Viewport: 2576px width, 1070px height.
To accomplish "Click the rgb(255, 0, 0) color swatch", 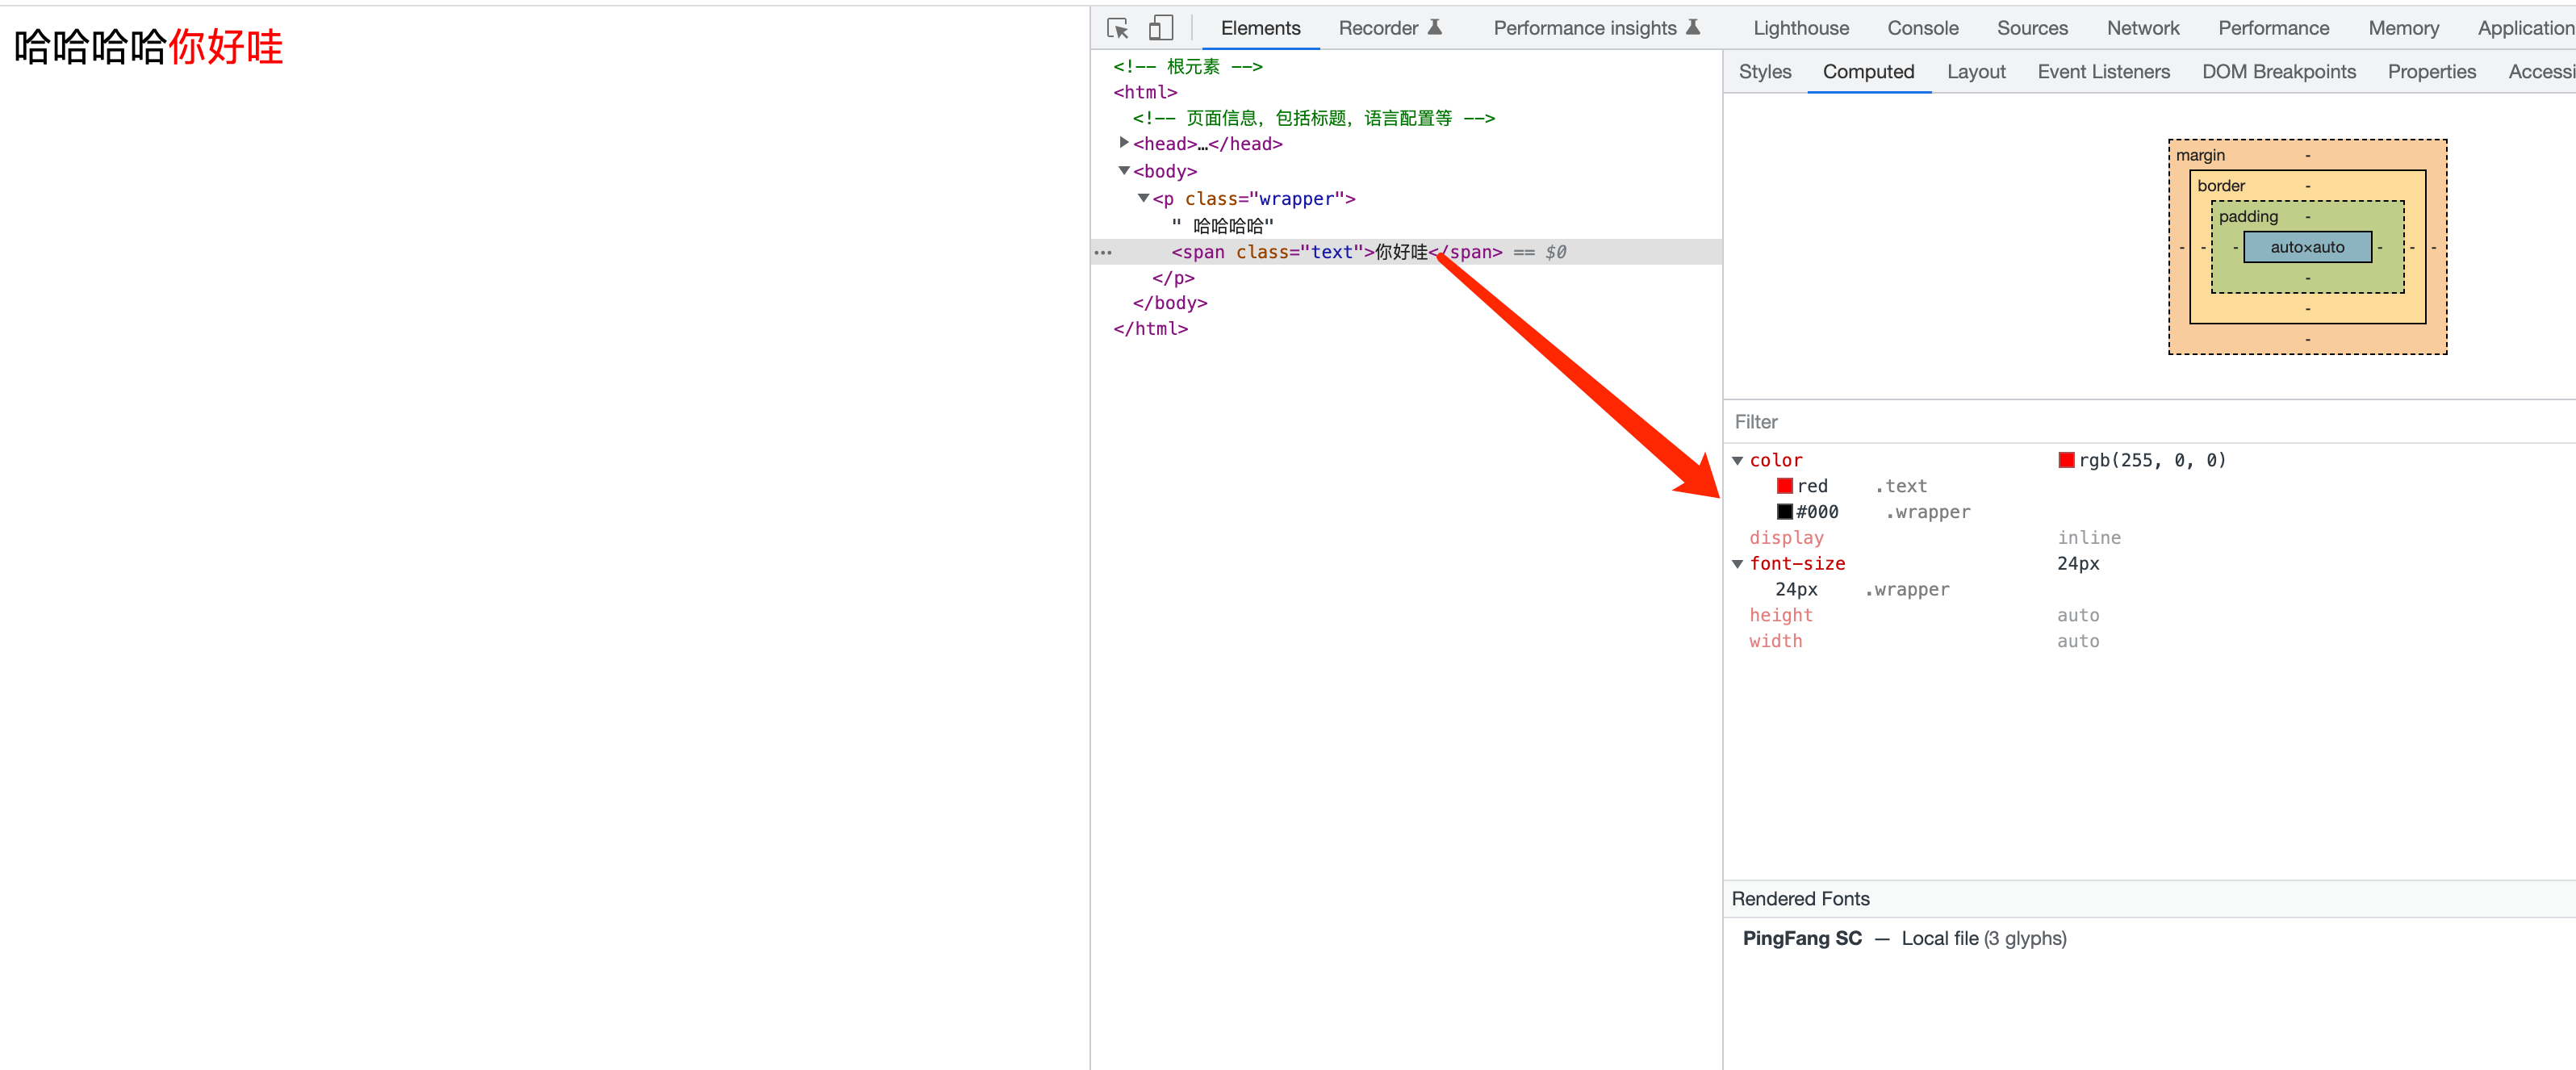I will tap(2066, 460).
